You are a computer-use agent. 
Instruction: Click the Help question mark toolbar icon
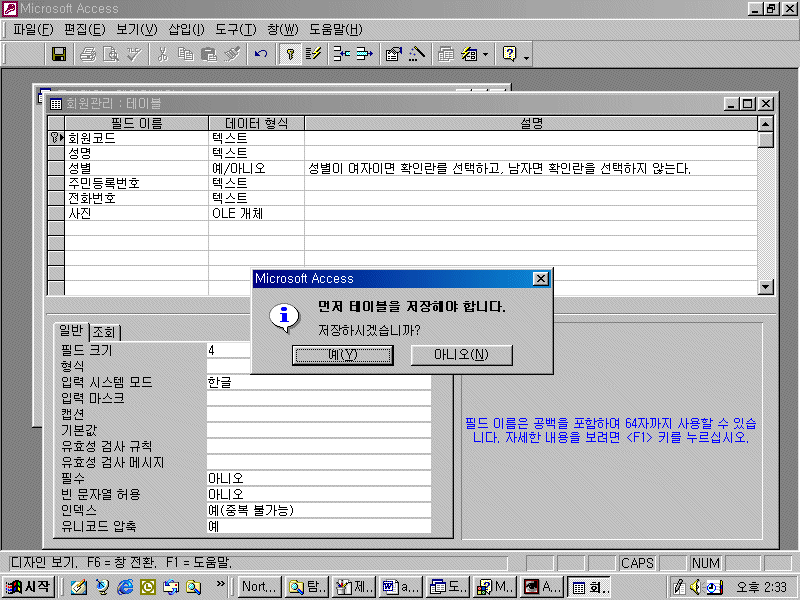pyautogui.click(x=510, y=54)
